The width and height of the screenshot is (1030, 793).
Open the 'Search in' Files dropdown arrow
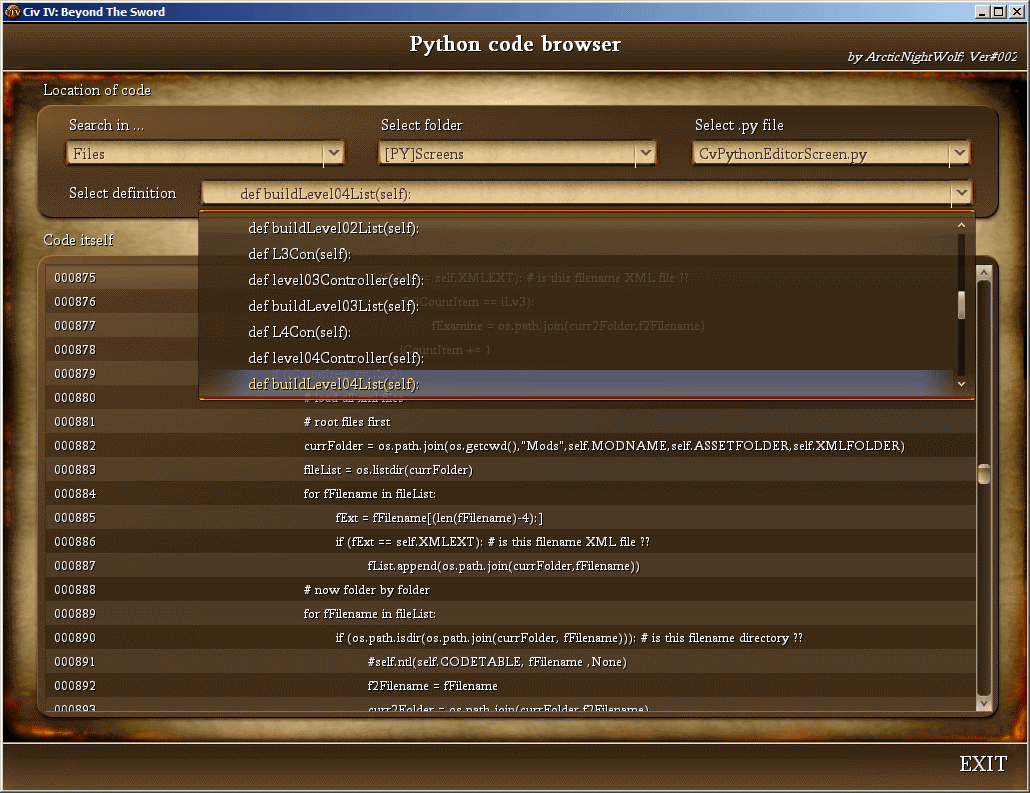[334, 154]
